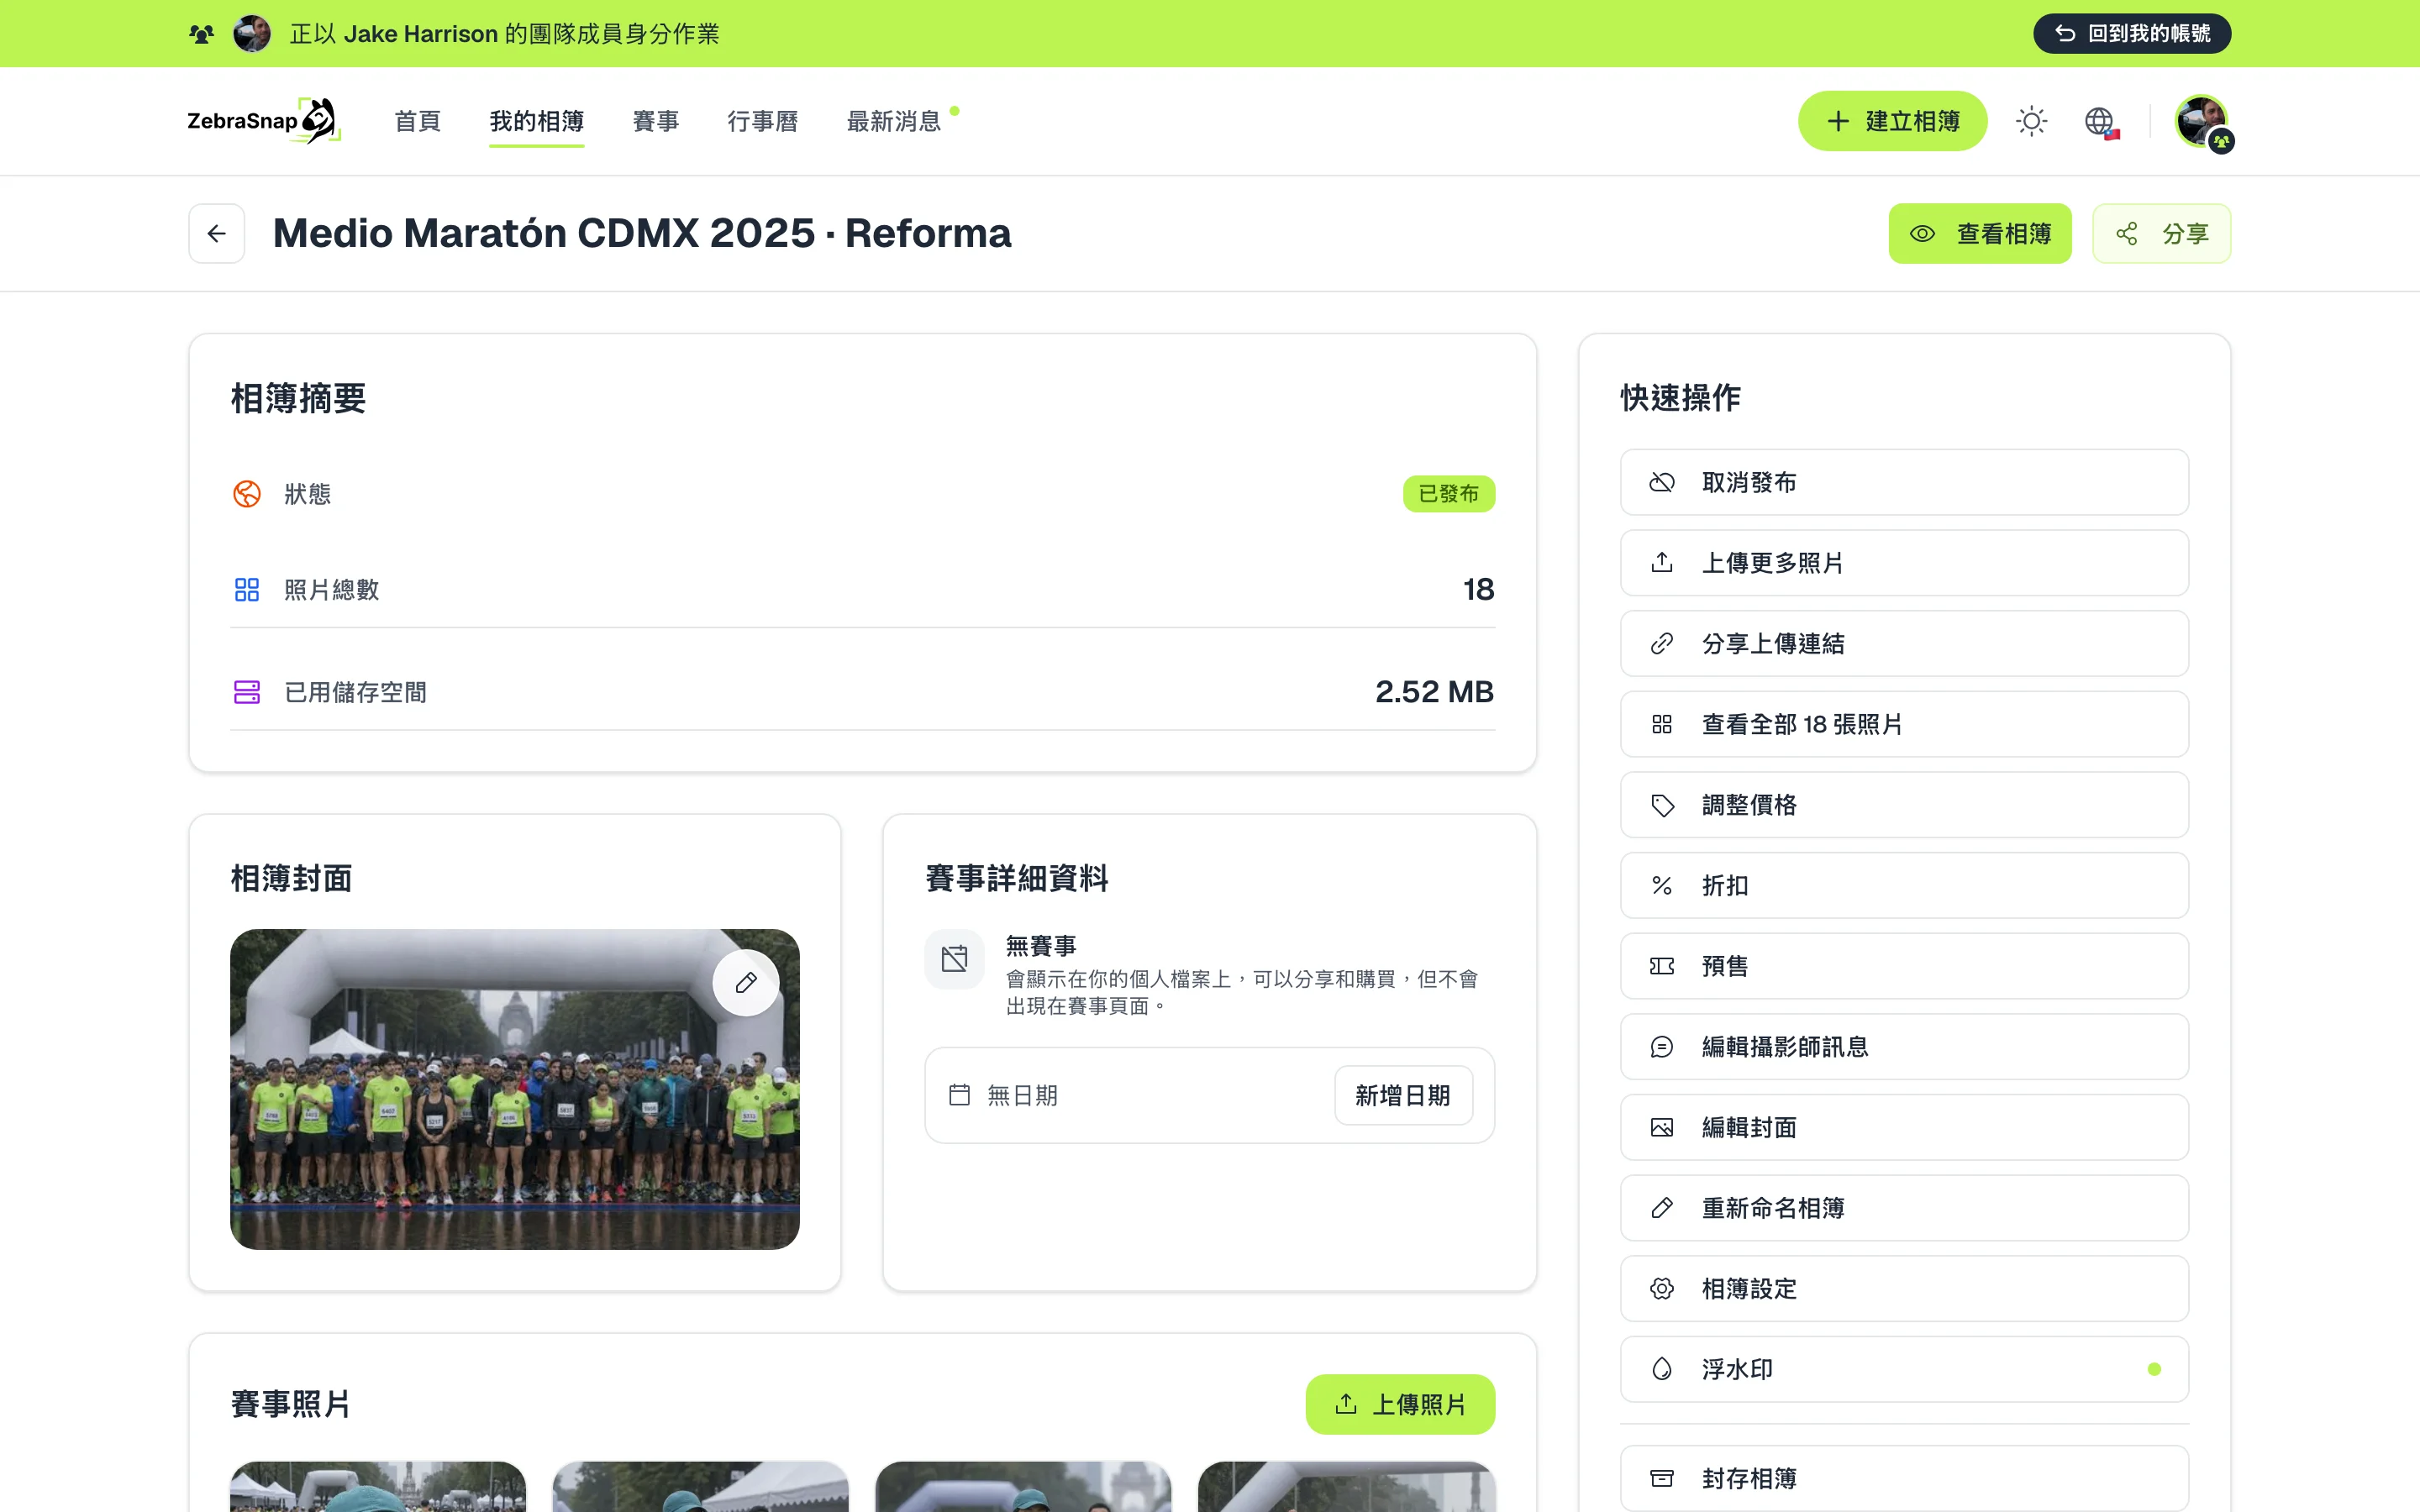Click 重新命名相簿
This screenshot has width=2420, height=1512.
(x=1904, y=1208)
